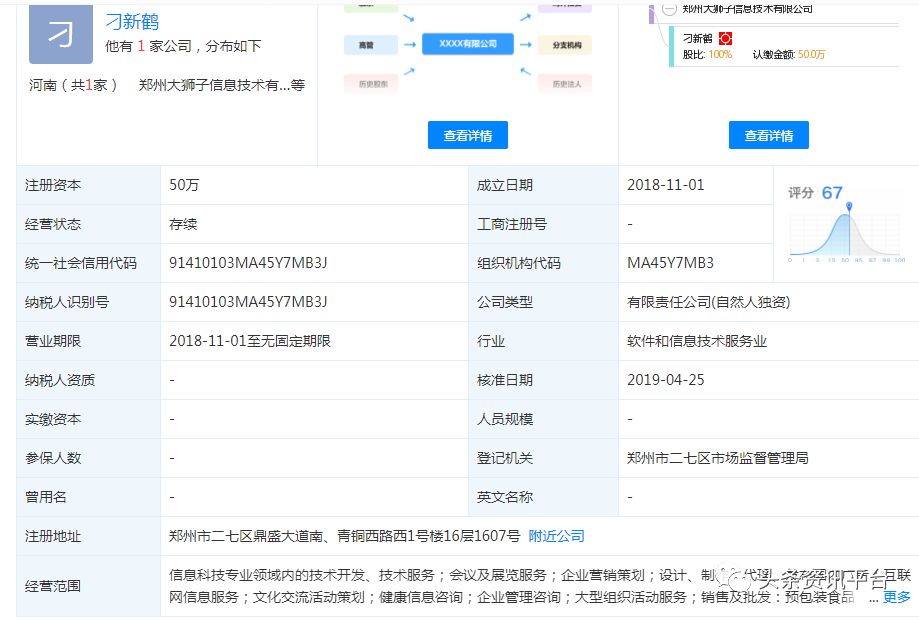Click the 分支机构 node in relationship diagram
The width and height of the screenshot is (919, 620).
[565, 45]
